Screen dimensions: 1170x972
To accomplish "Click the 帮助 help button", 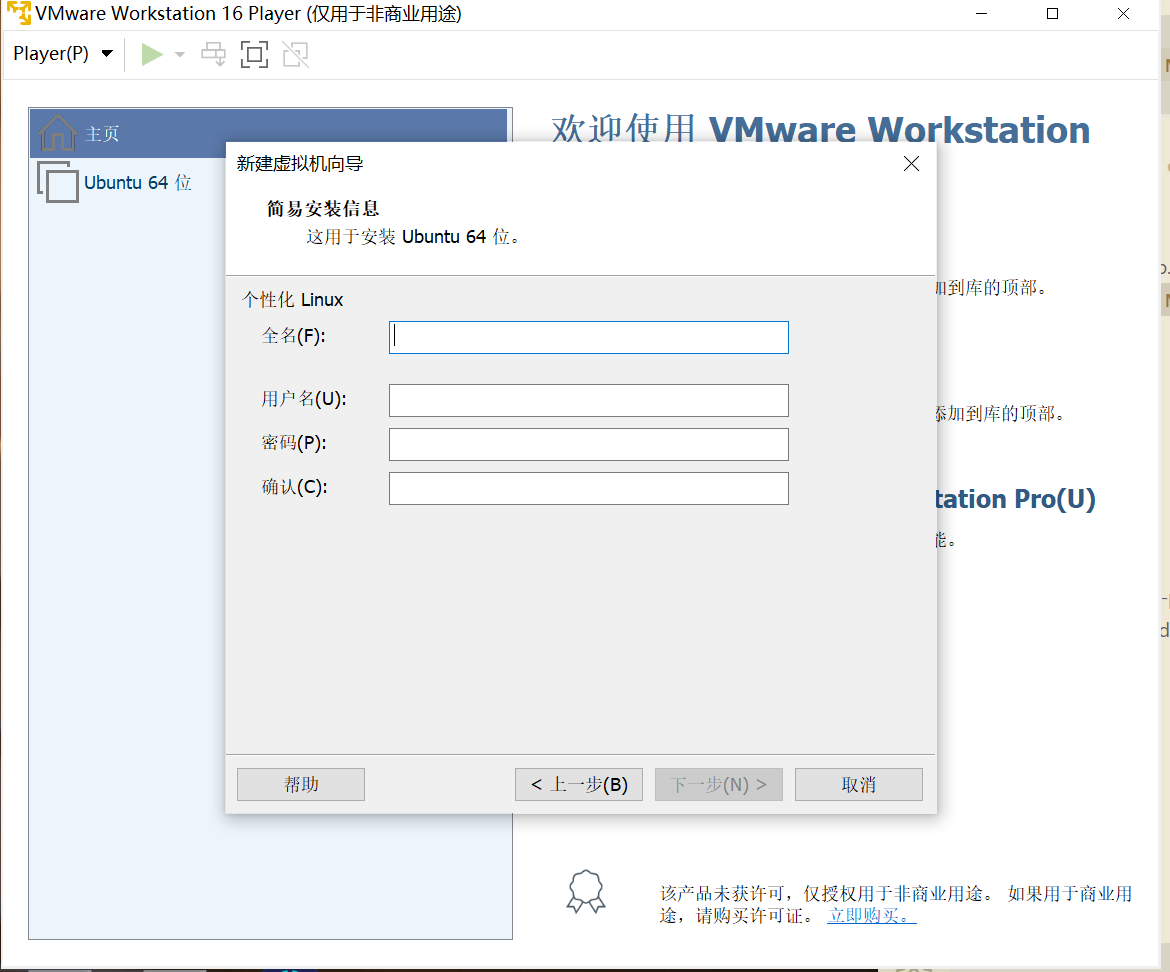I will pos(301,785).
